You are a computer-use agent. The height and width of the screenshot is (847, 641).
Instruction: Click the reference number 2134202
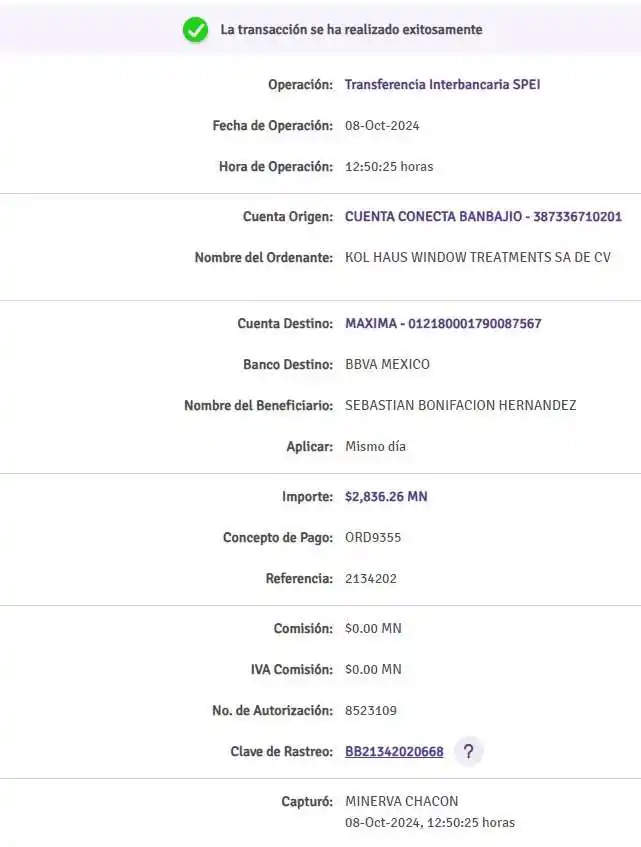[x=370, y=579]
